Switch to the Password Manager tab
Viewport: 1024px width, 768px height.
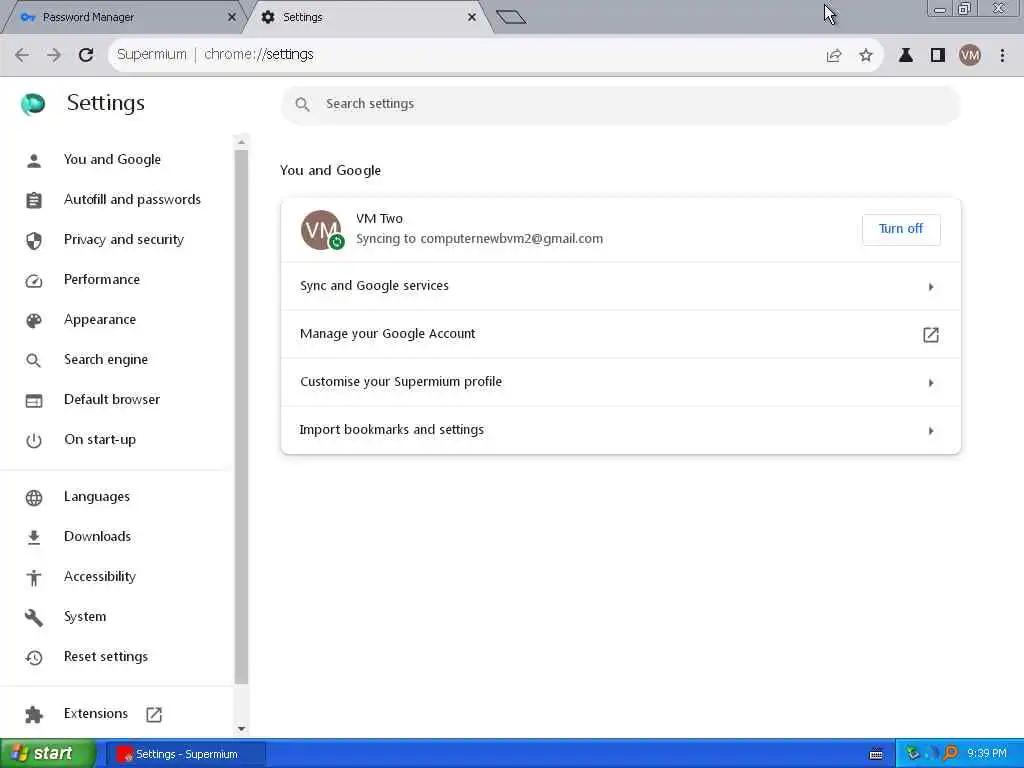(x=123, y=17)
